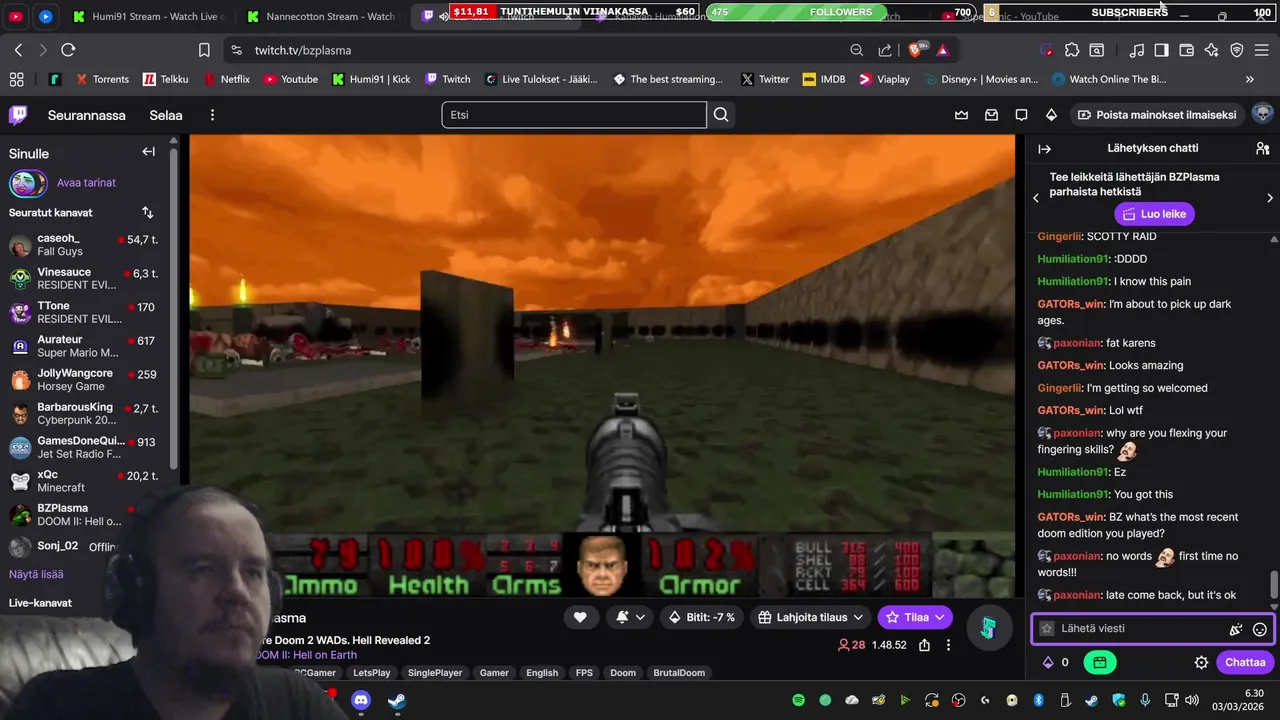The height and width of the screenshot is (720, 1280).
Task: Switch to Humi91 Stream browser tab
Action: [148, 16]
